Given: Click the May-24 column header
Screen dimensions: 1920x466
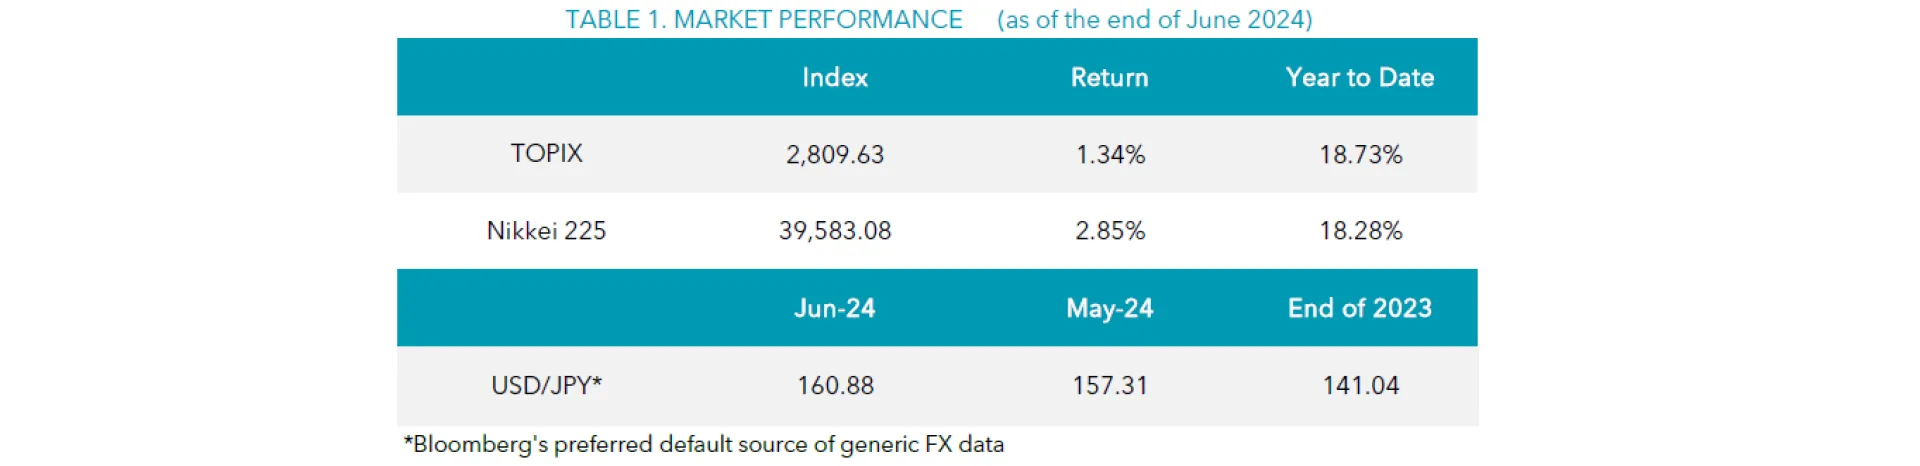Looking at the screenshot, I should point(1109,308).
